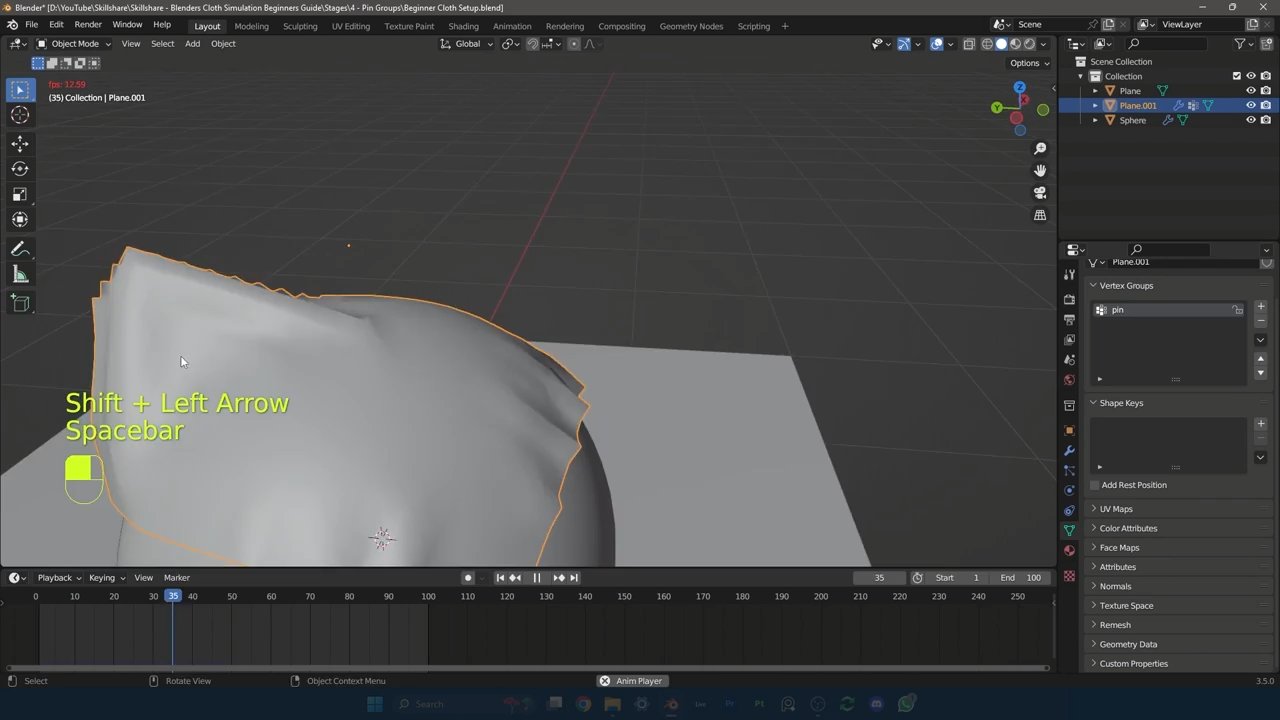Expand the Sphere item in outliner

click(x=1095, y=120)
